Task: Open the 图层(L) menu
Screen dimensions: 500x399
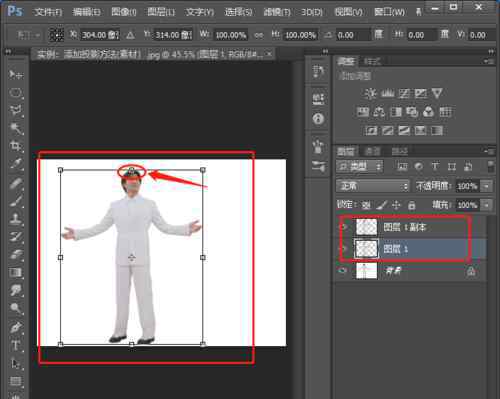Action: click(x=161, y=12)
